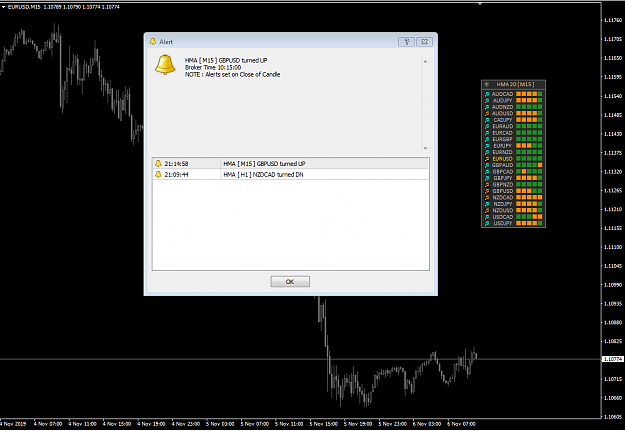The width and height of the screenshot is (625, 431).
Task: Toggle the GBPAUD alert note icon
Action: (x=487, y=165)
